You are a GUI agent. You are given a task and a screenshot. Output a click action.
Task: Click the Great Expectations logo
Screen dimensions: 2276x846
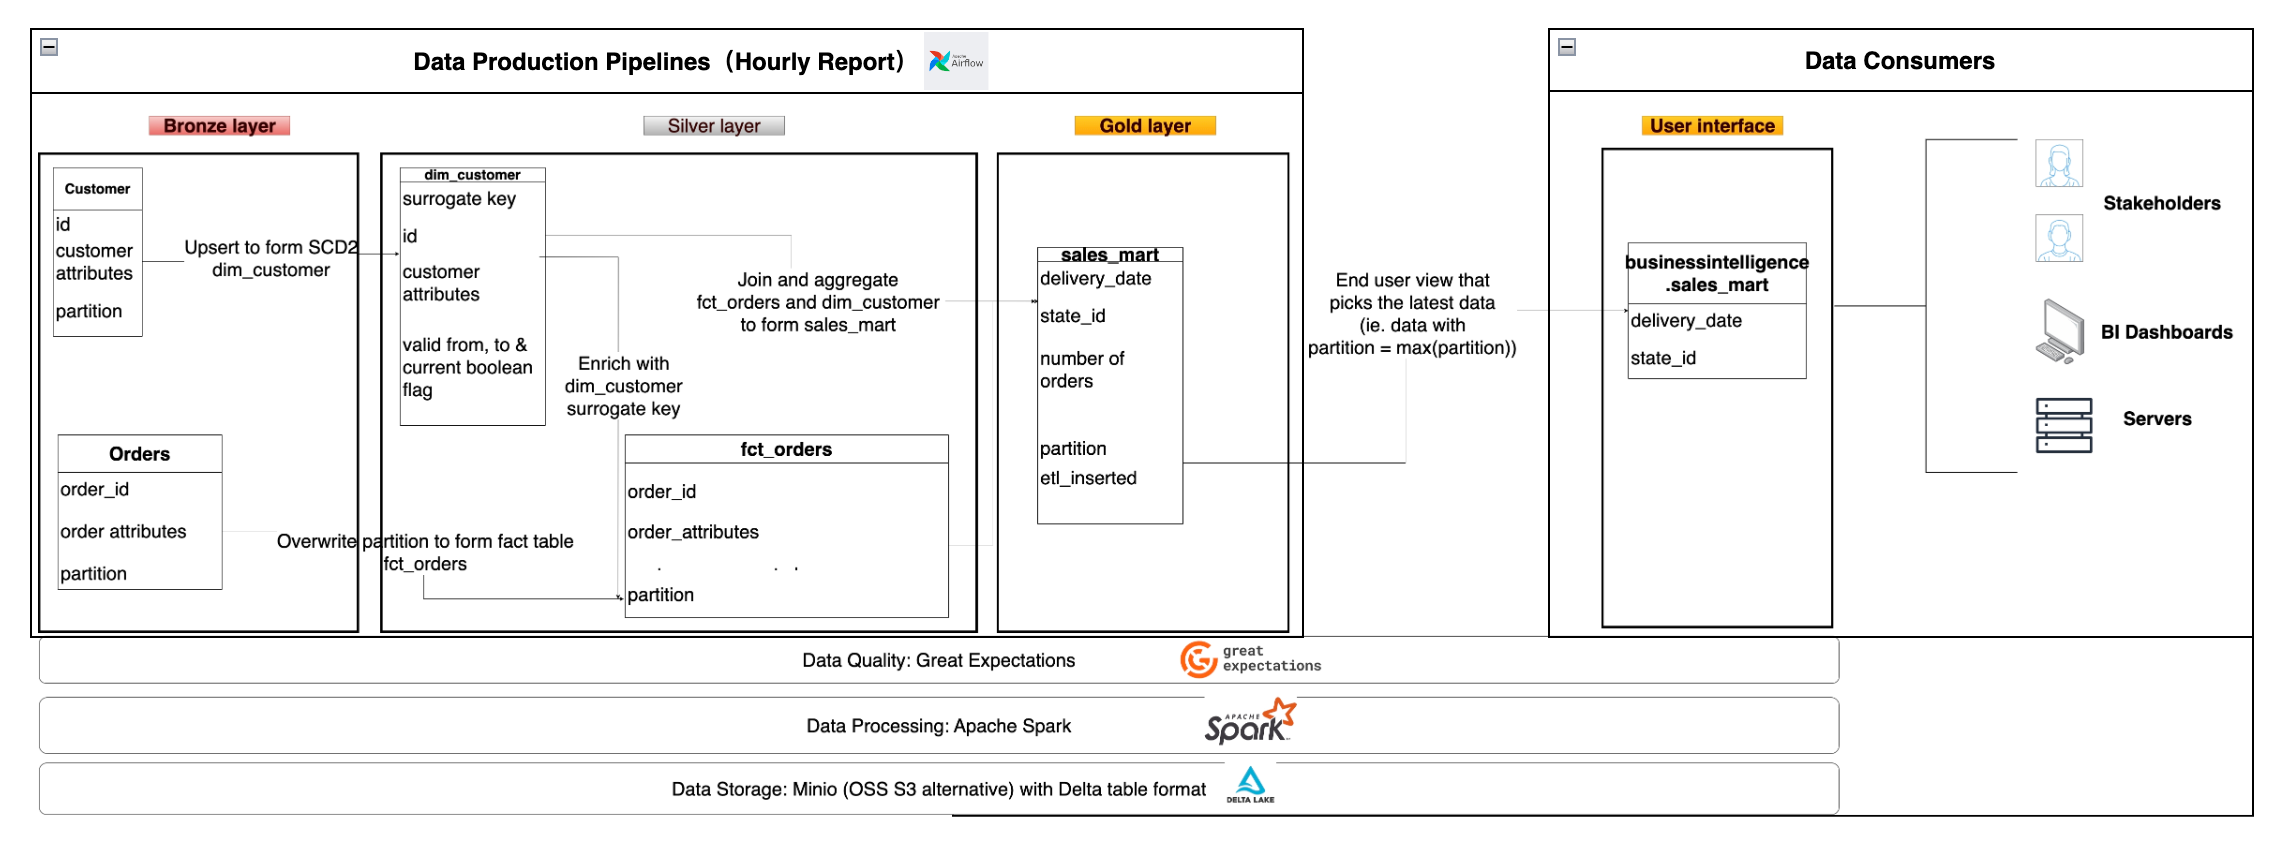(1250, 660)
